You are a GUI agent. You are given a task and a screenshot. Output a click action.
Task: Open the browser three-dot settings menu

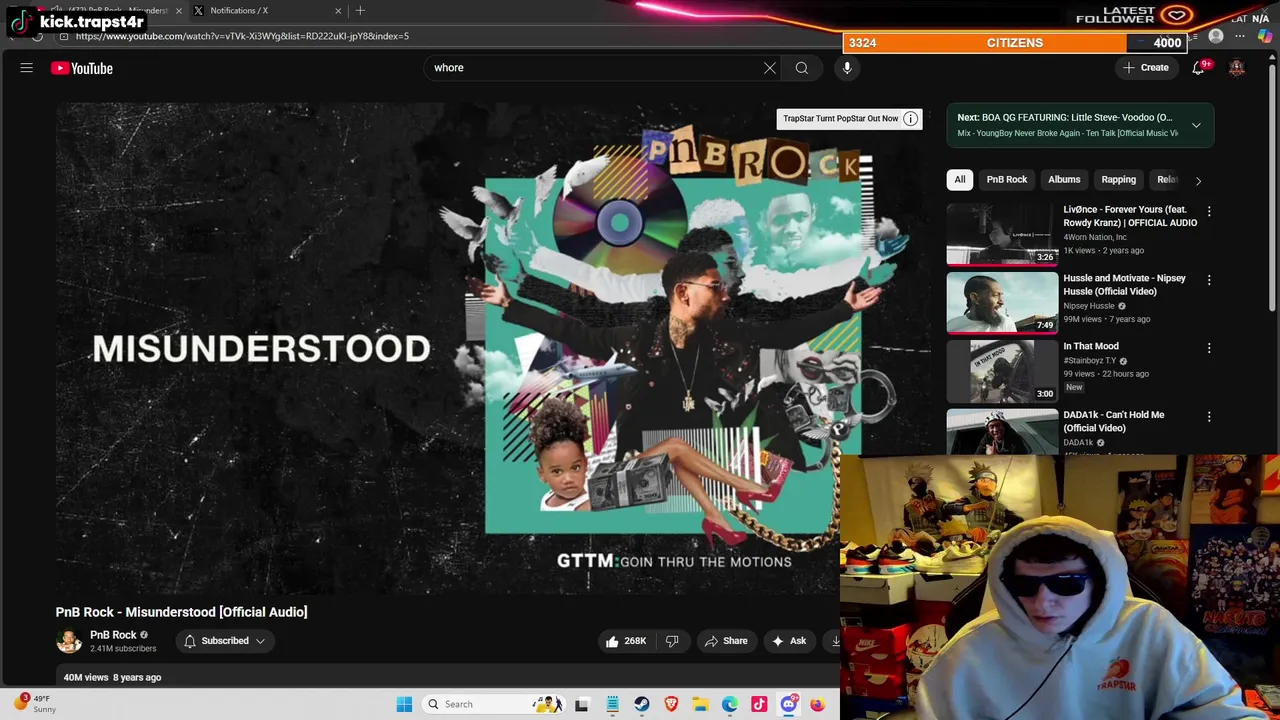(1240, 37)
